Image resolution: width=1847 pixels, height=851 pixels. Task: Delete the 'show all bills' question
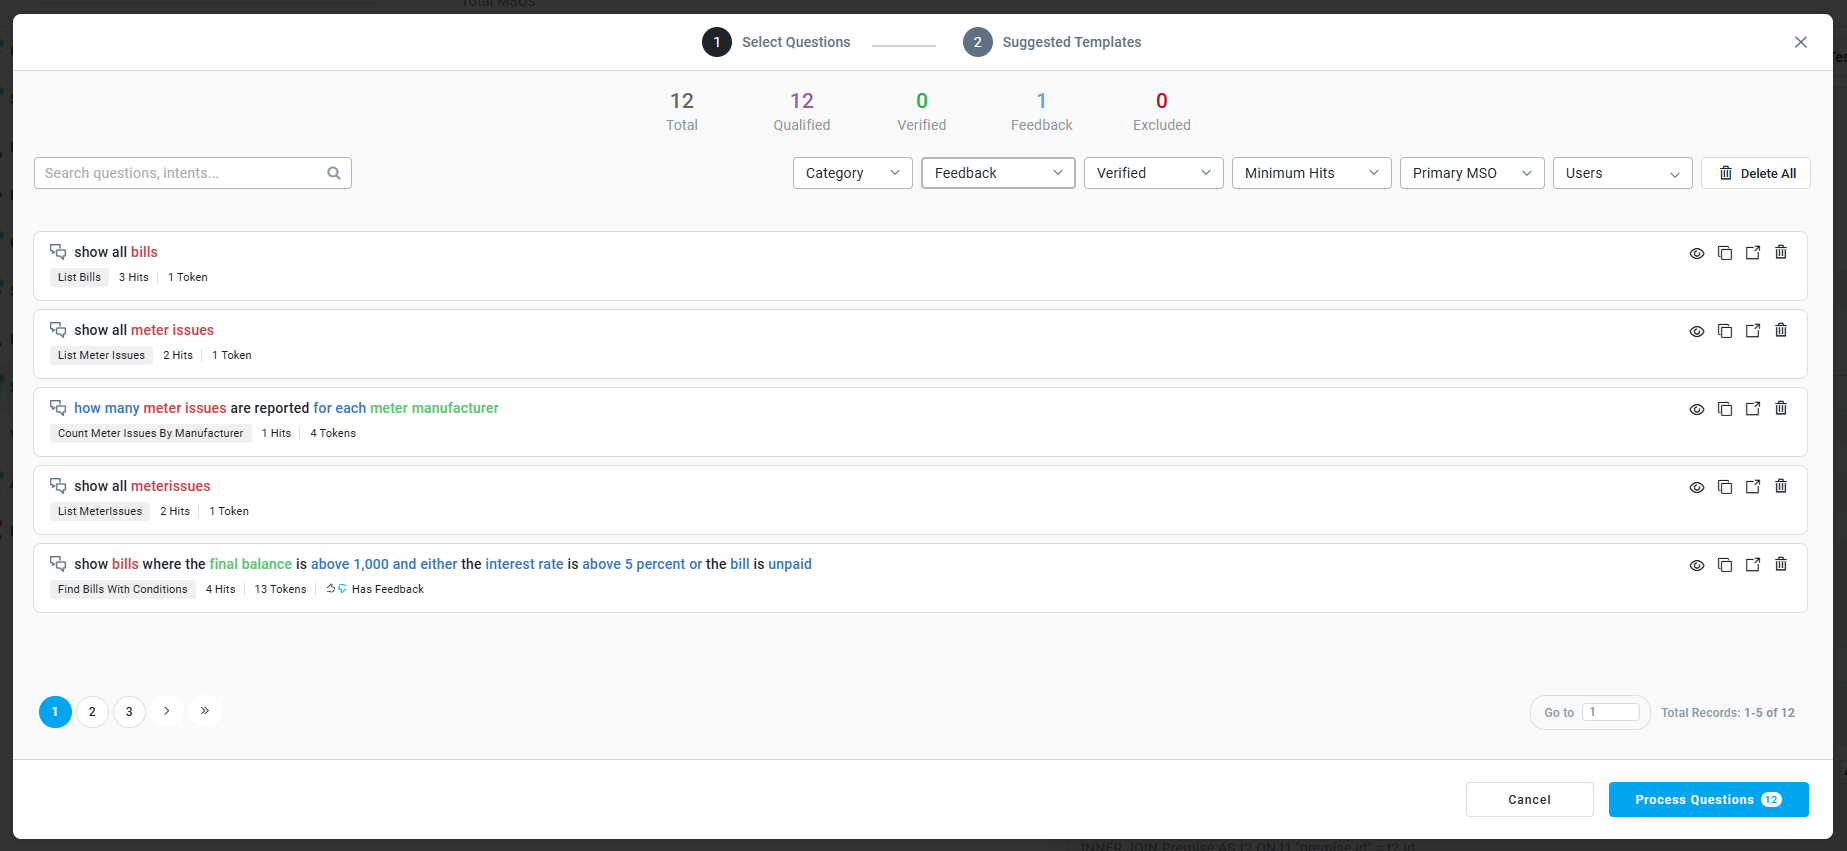coord(1781,252)
